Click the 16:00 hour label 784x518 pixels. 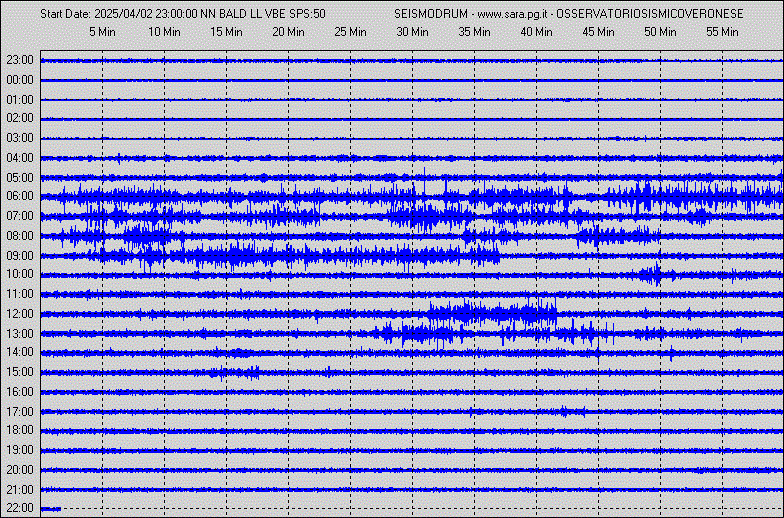pyautogui.click(x=20, y=392)
